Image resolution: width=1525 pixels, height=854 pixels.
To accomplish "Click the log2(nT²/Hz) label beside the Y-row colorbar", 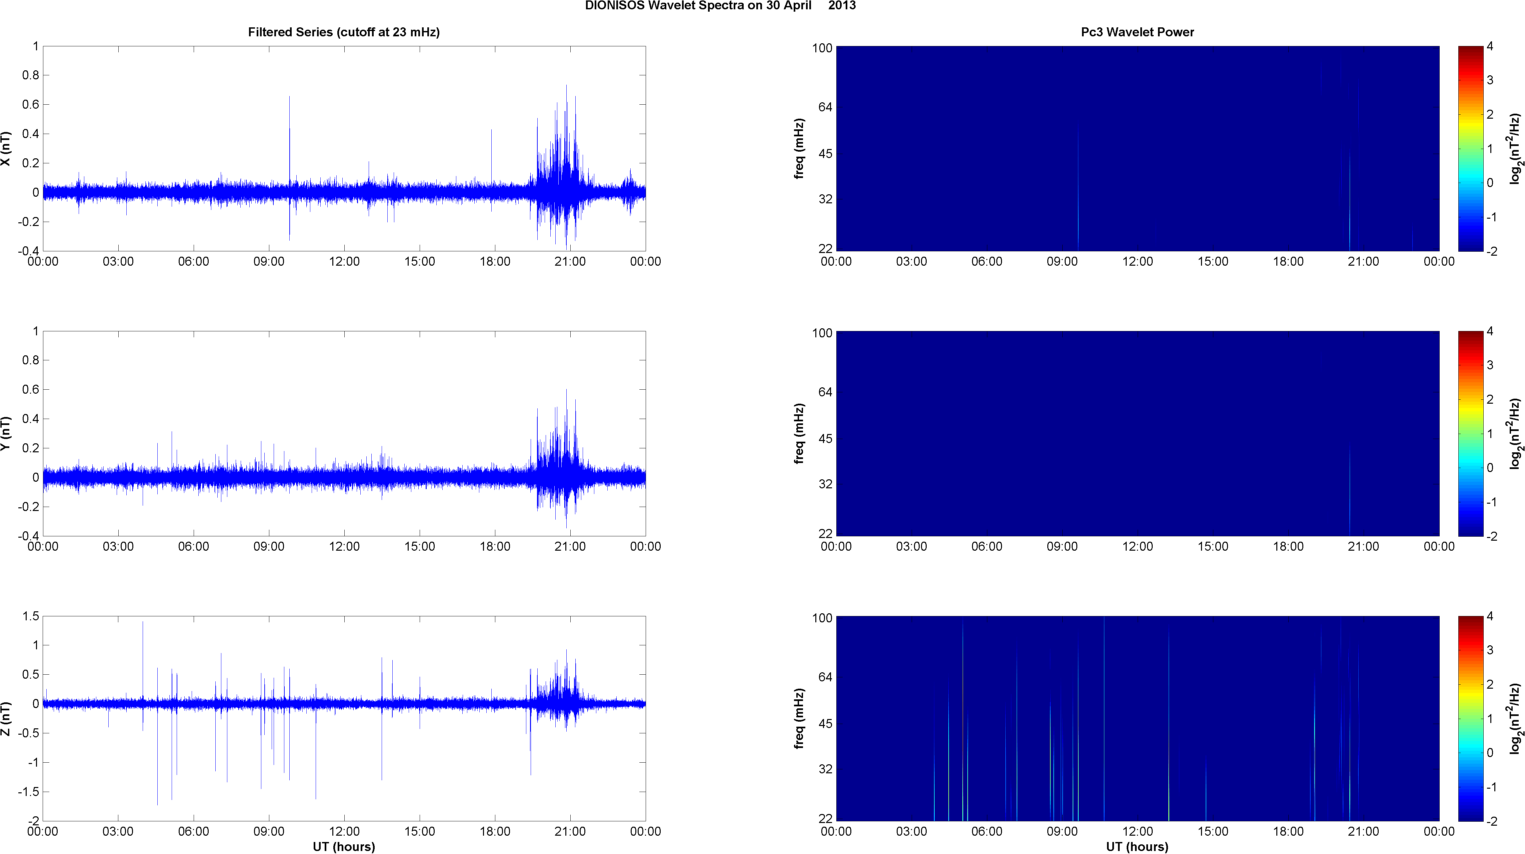I will (x=1516, y=433).
